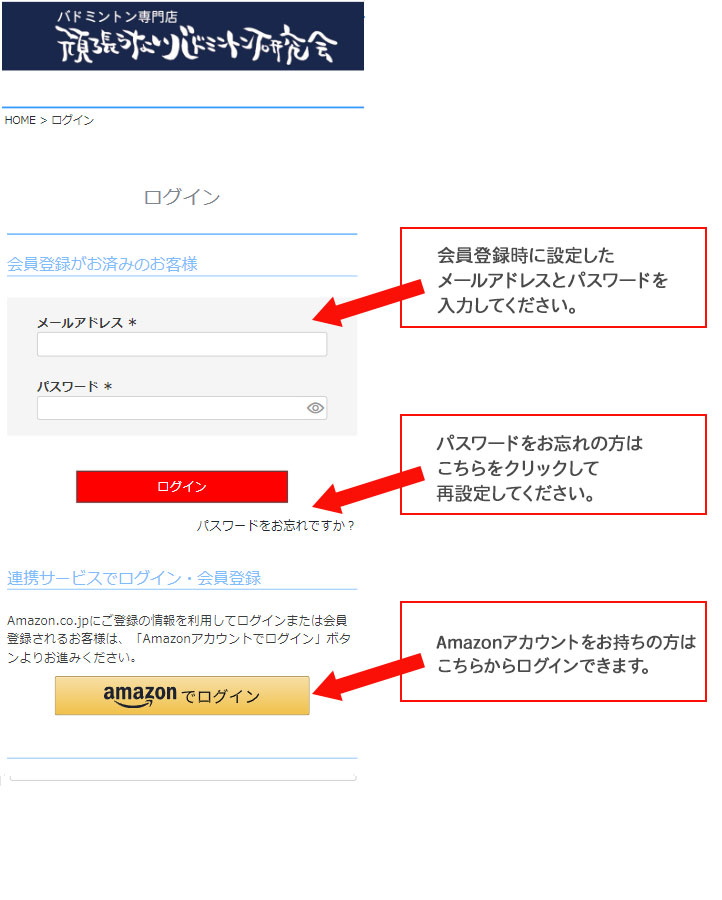Focus the メールアドレス input field
This screenshot has height=900, width=722.
(x=182, y=344)
